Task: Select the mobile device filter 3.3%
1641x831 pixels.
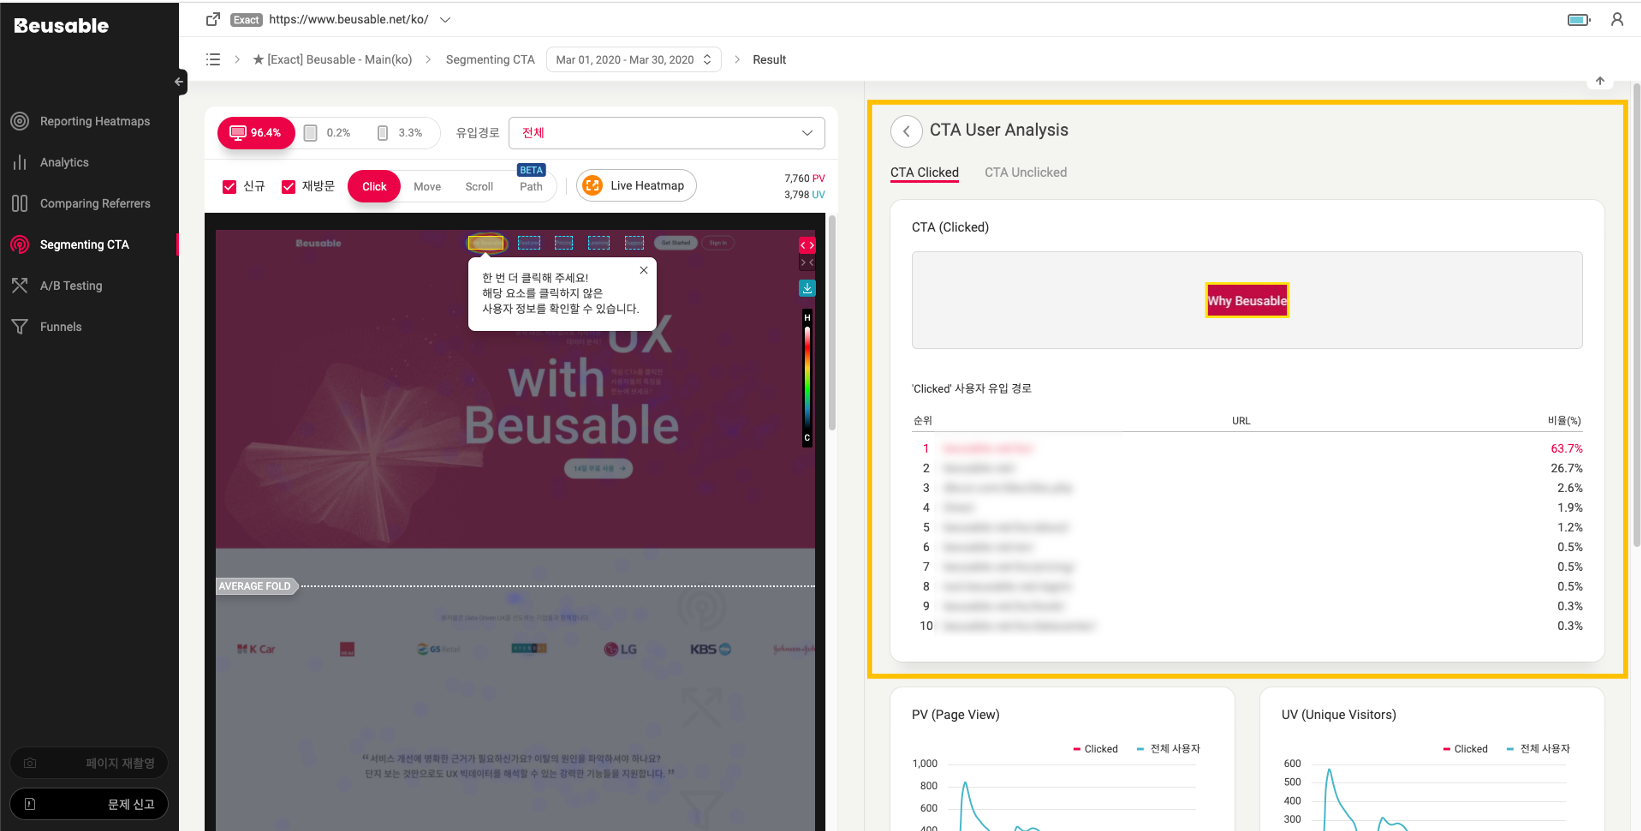Action: [399, 133]
